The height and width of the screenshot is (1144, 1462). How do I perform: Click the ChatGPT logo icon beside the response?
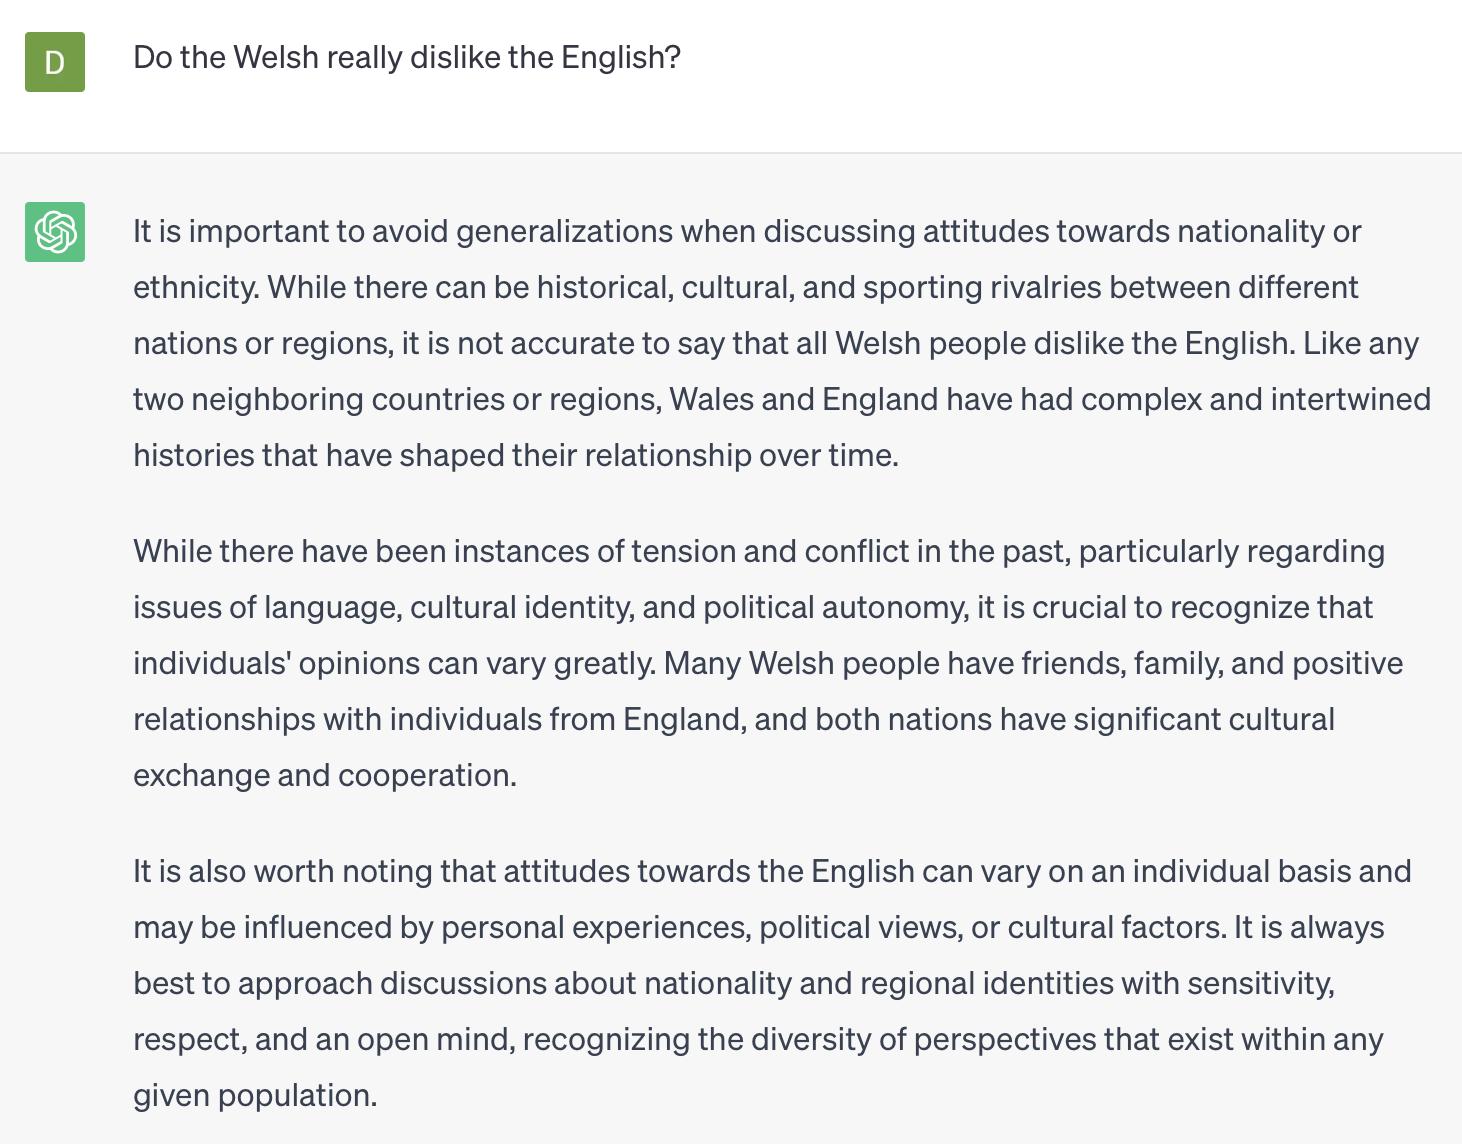click(x=55, y=232)
